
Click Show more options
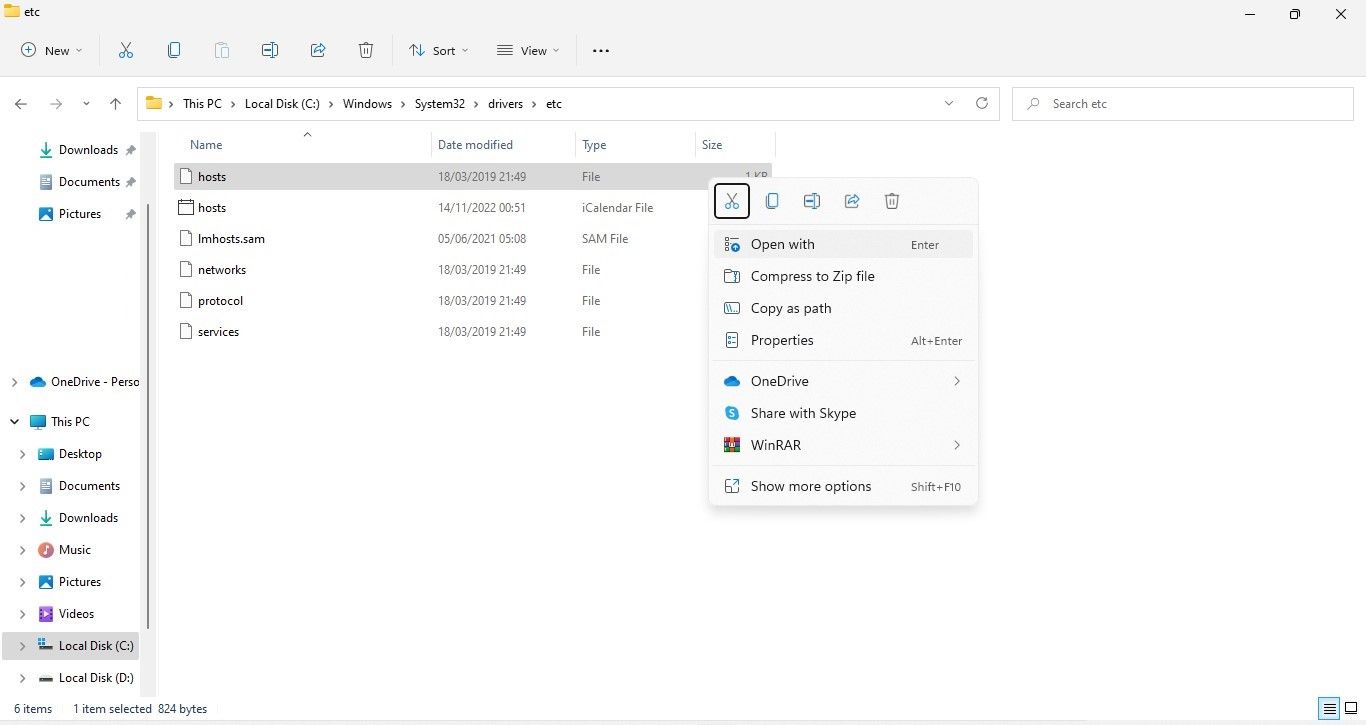tap(843, 486)
